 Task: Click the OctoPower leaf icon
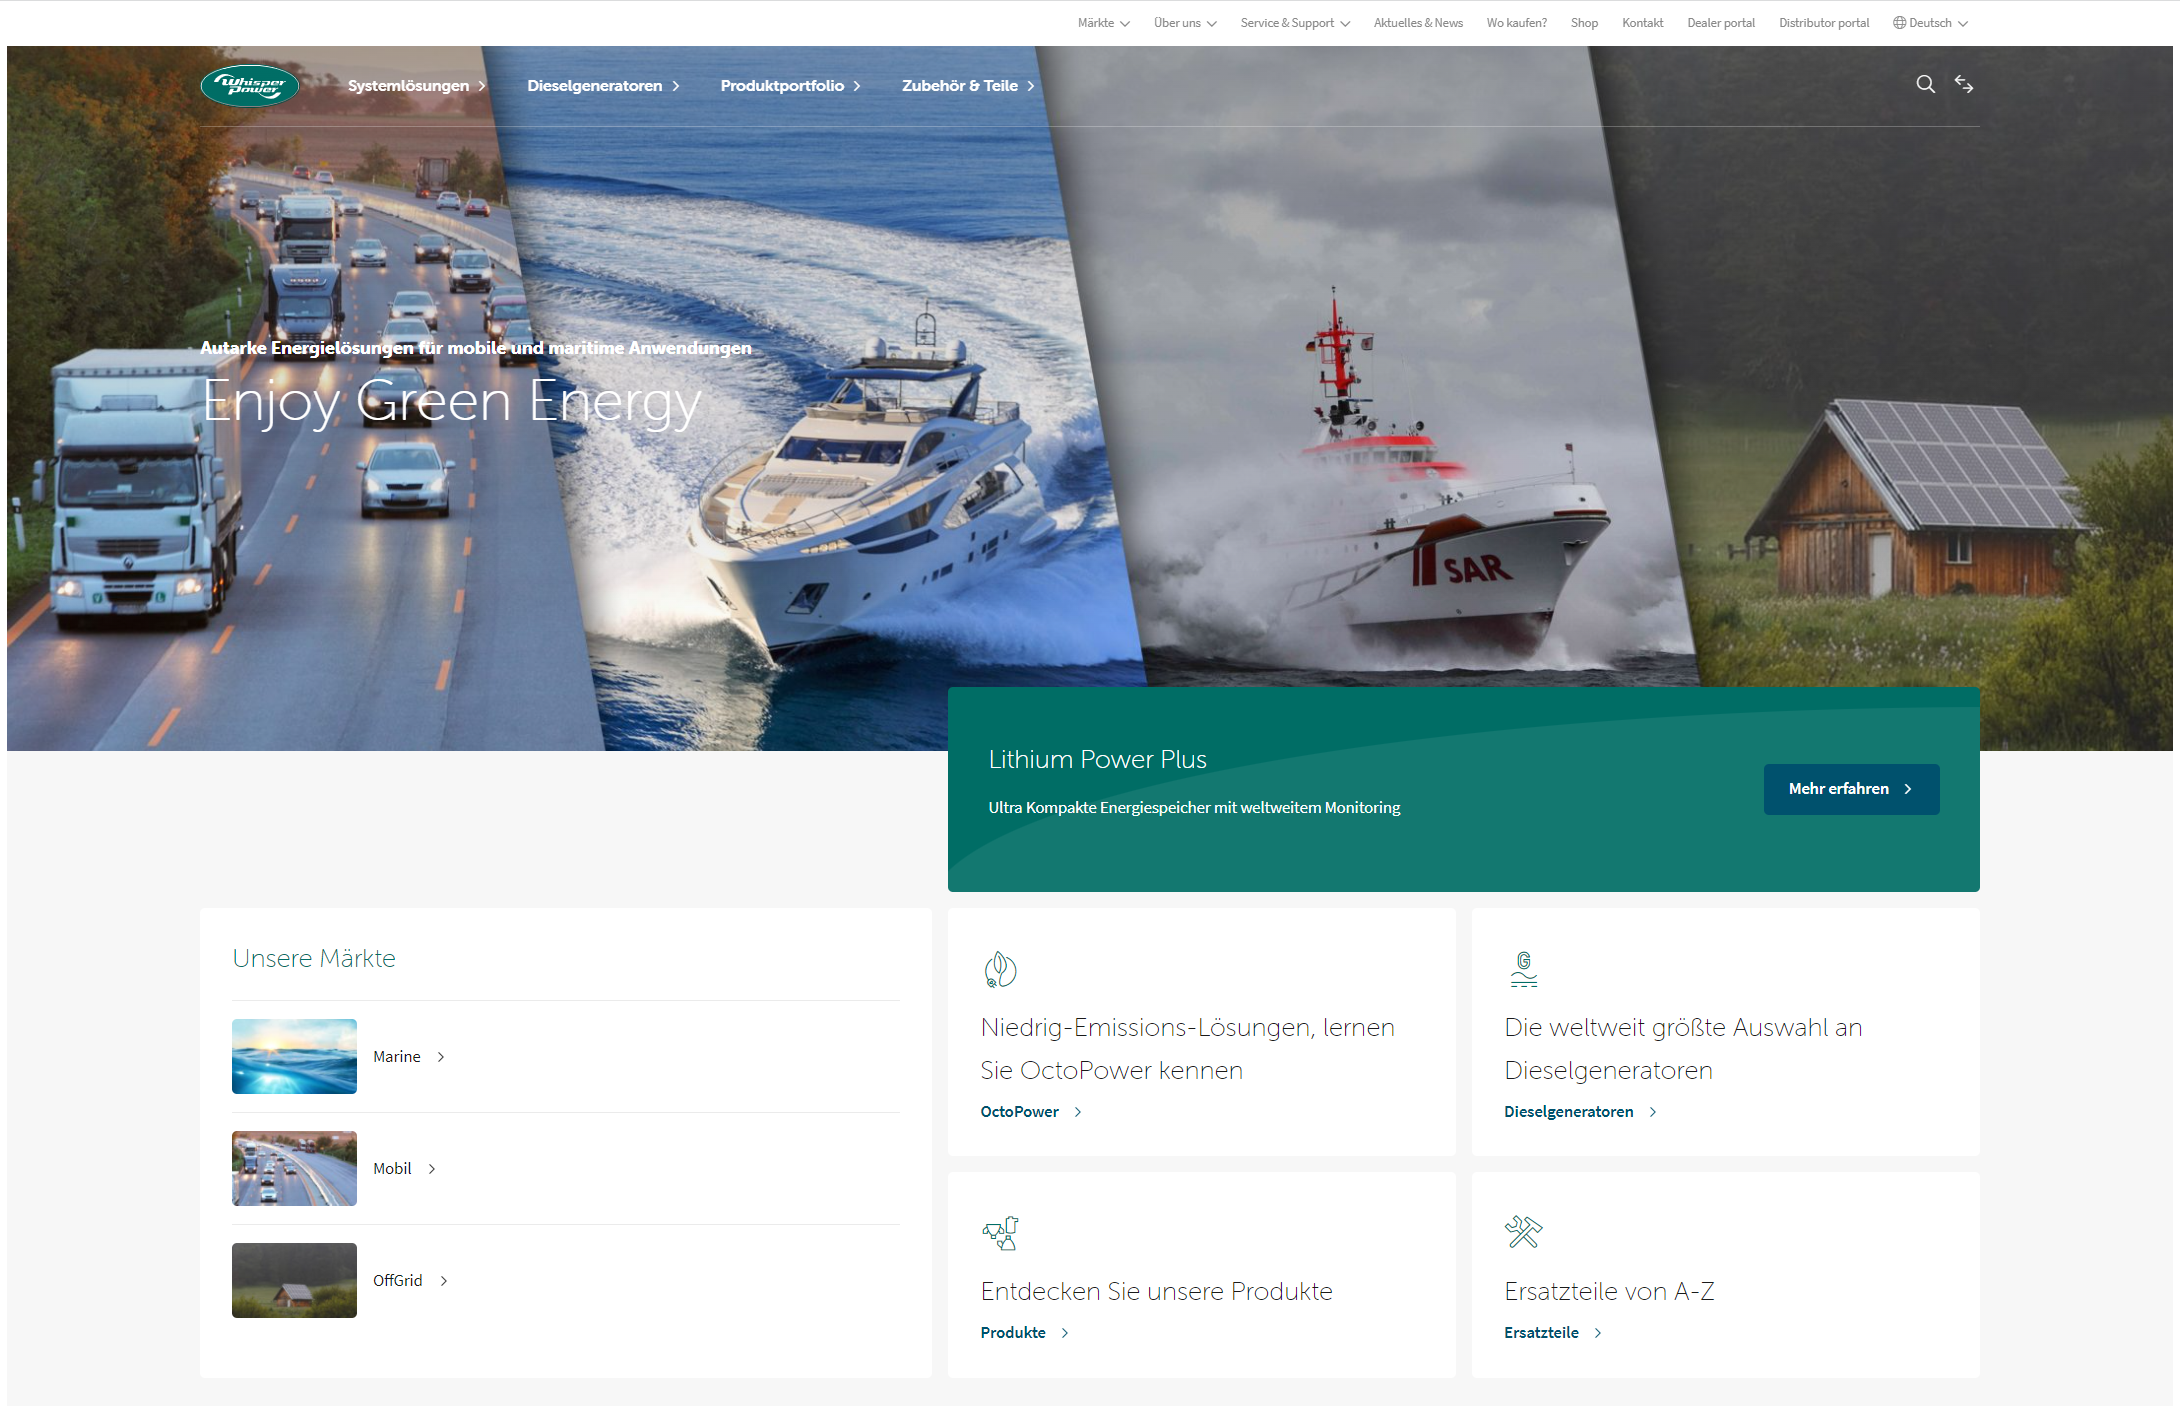click(1000, 969)
